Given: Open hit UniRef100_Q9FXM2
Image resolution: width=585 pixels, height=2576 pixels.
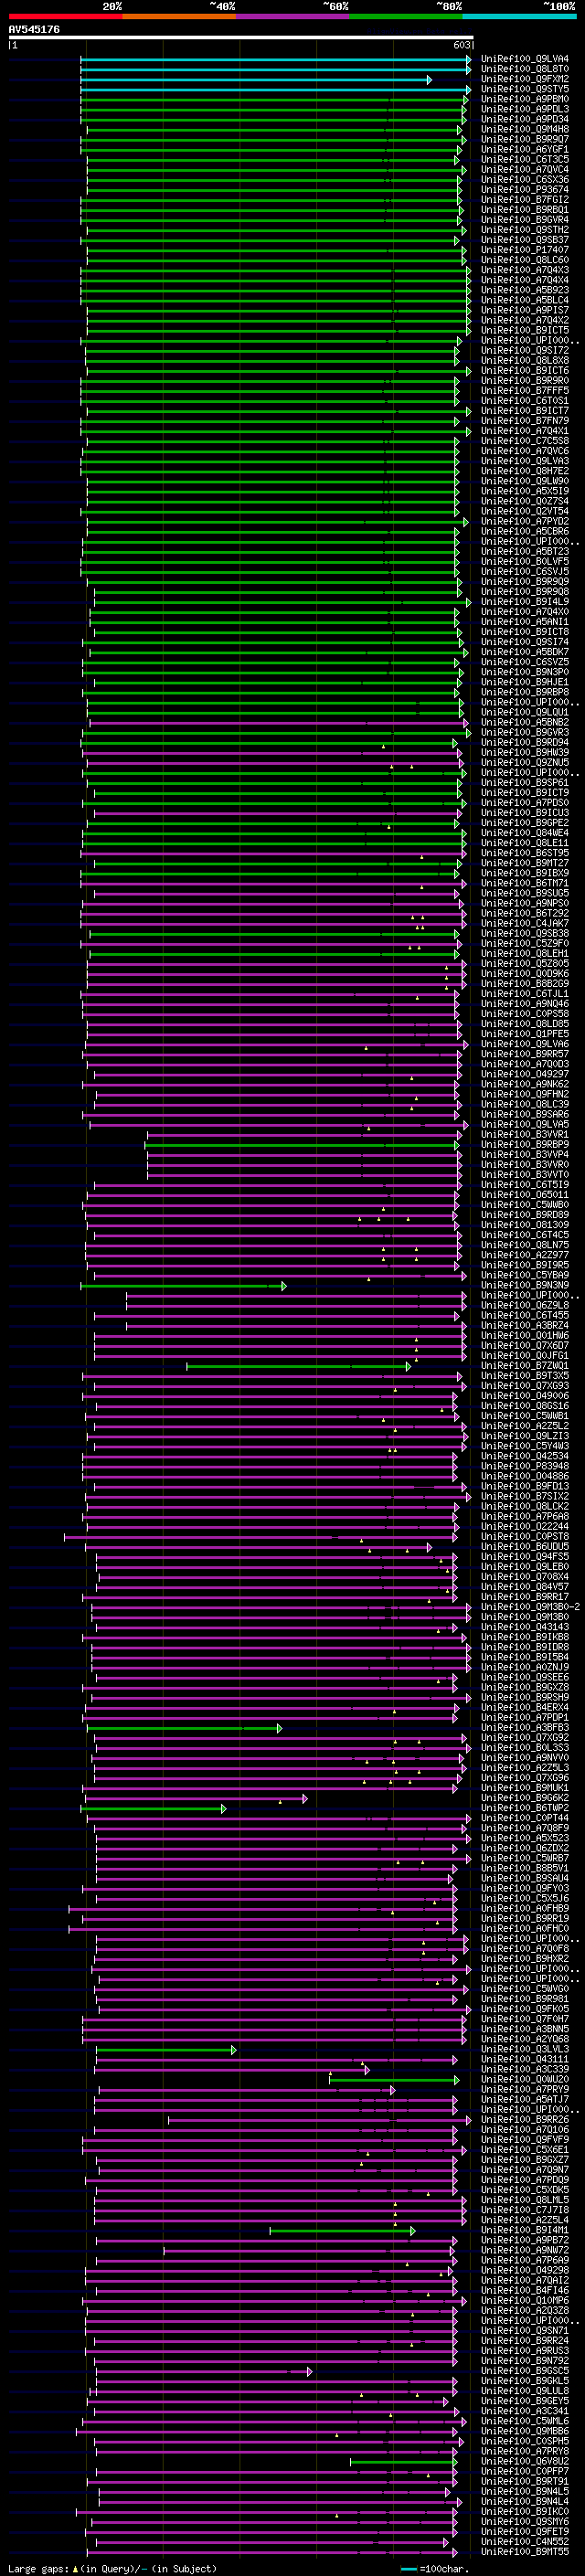Looking at the screenshot, I should (x=525, y=79).
